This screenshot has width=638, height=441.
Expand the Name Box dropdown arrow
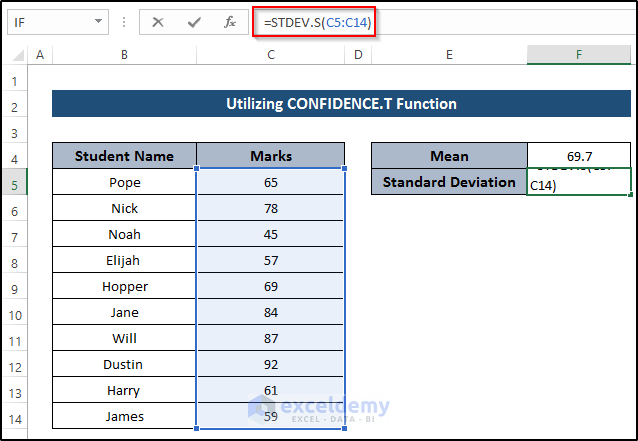98,22
